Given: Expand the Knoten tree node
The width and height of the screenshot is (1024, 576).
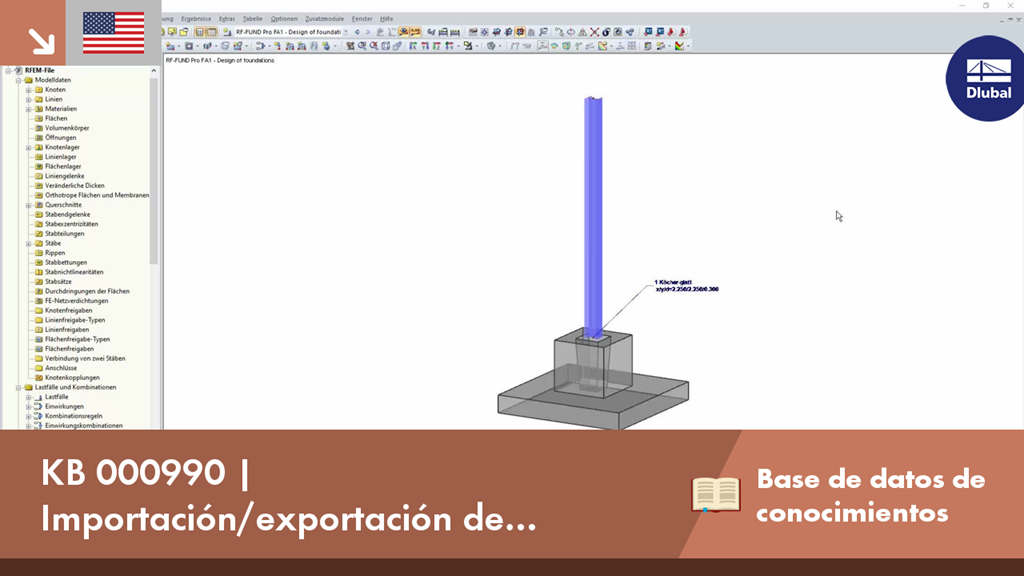Looking at the screenshot, I should pyautogui.click(x=29, y=89).
